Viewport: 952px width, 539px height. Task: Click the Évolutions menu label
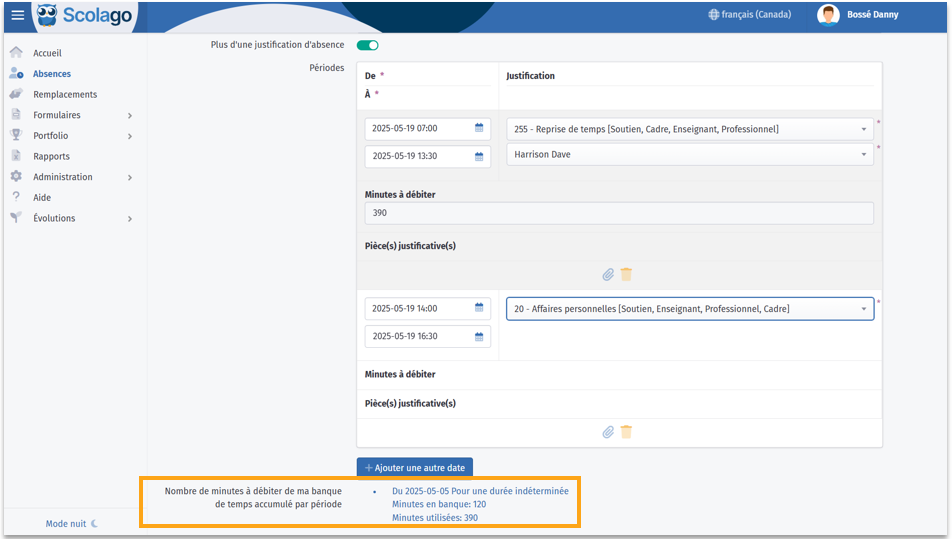(x=54, y=218)
